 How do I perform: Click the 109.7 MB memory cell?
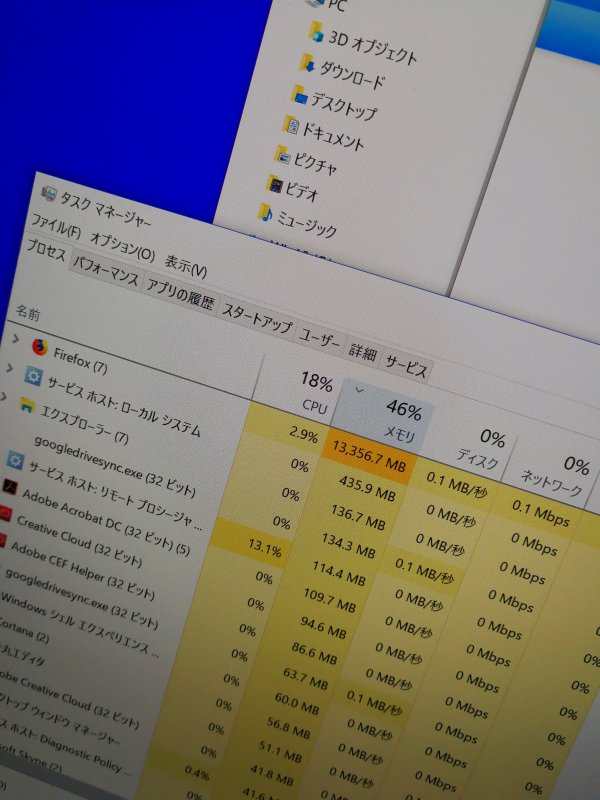point(330,600)
